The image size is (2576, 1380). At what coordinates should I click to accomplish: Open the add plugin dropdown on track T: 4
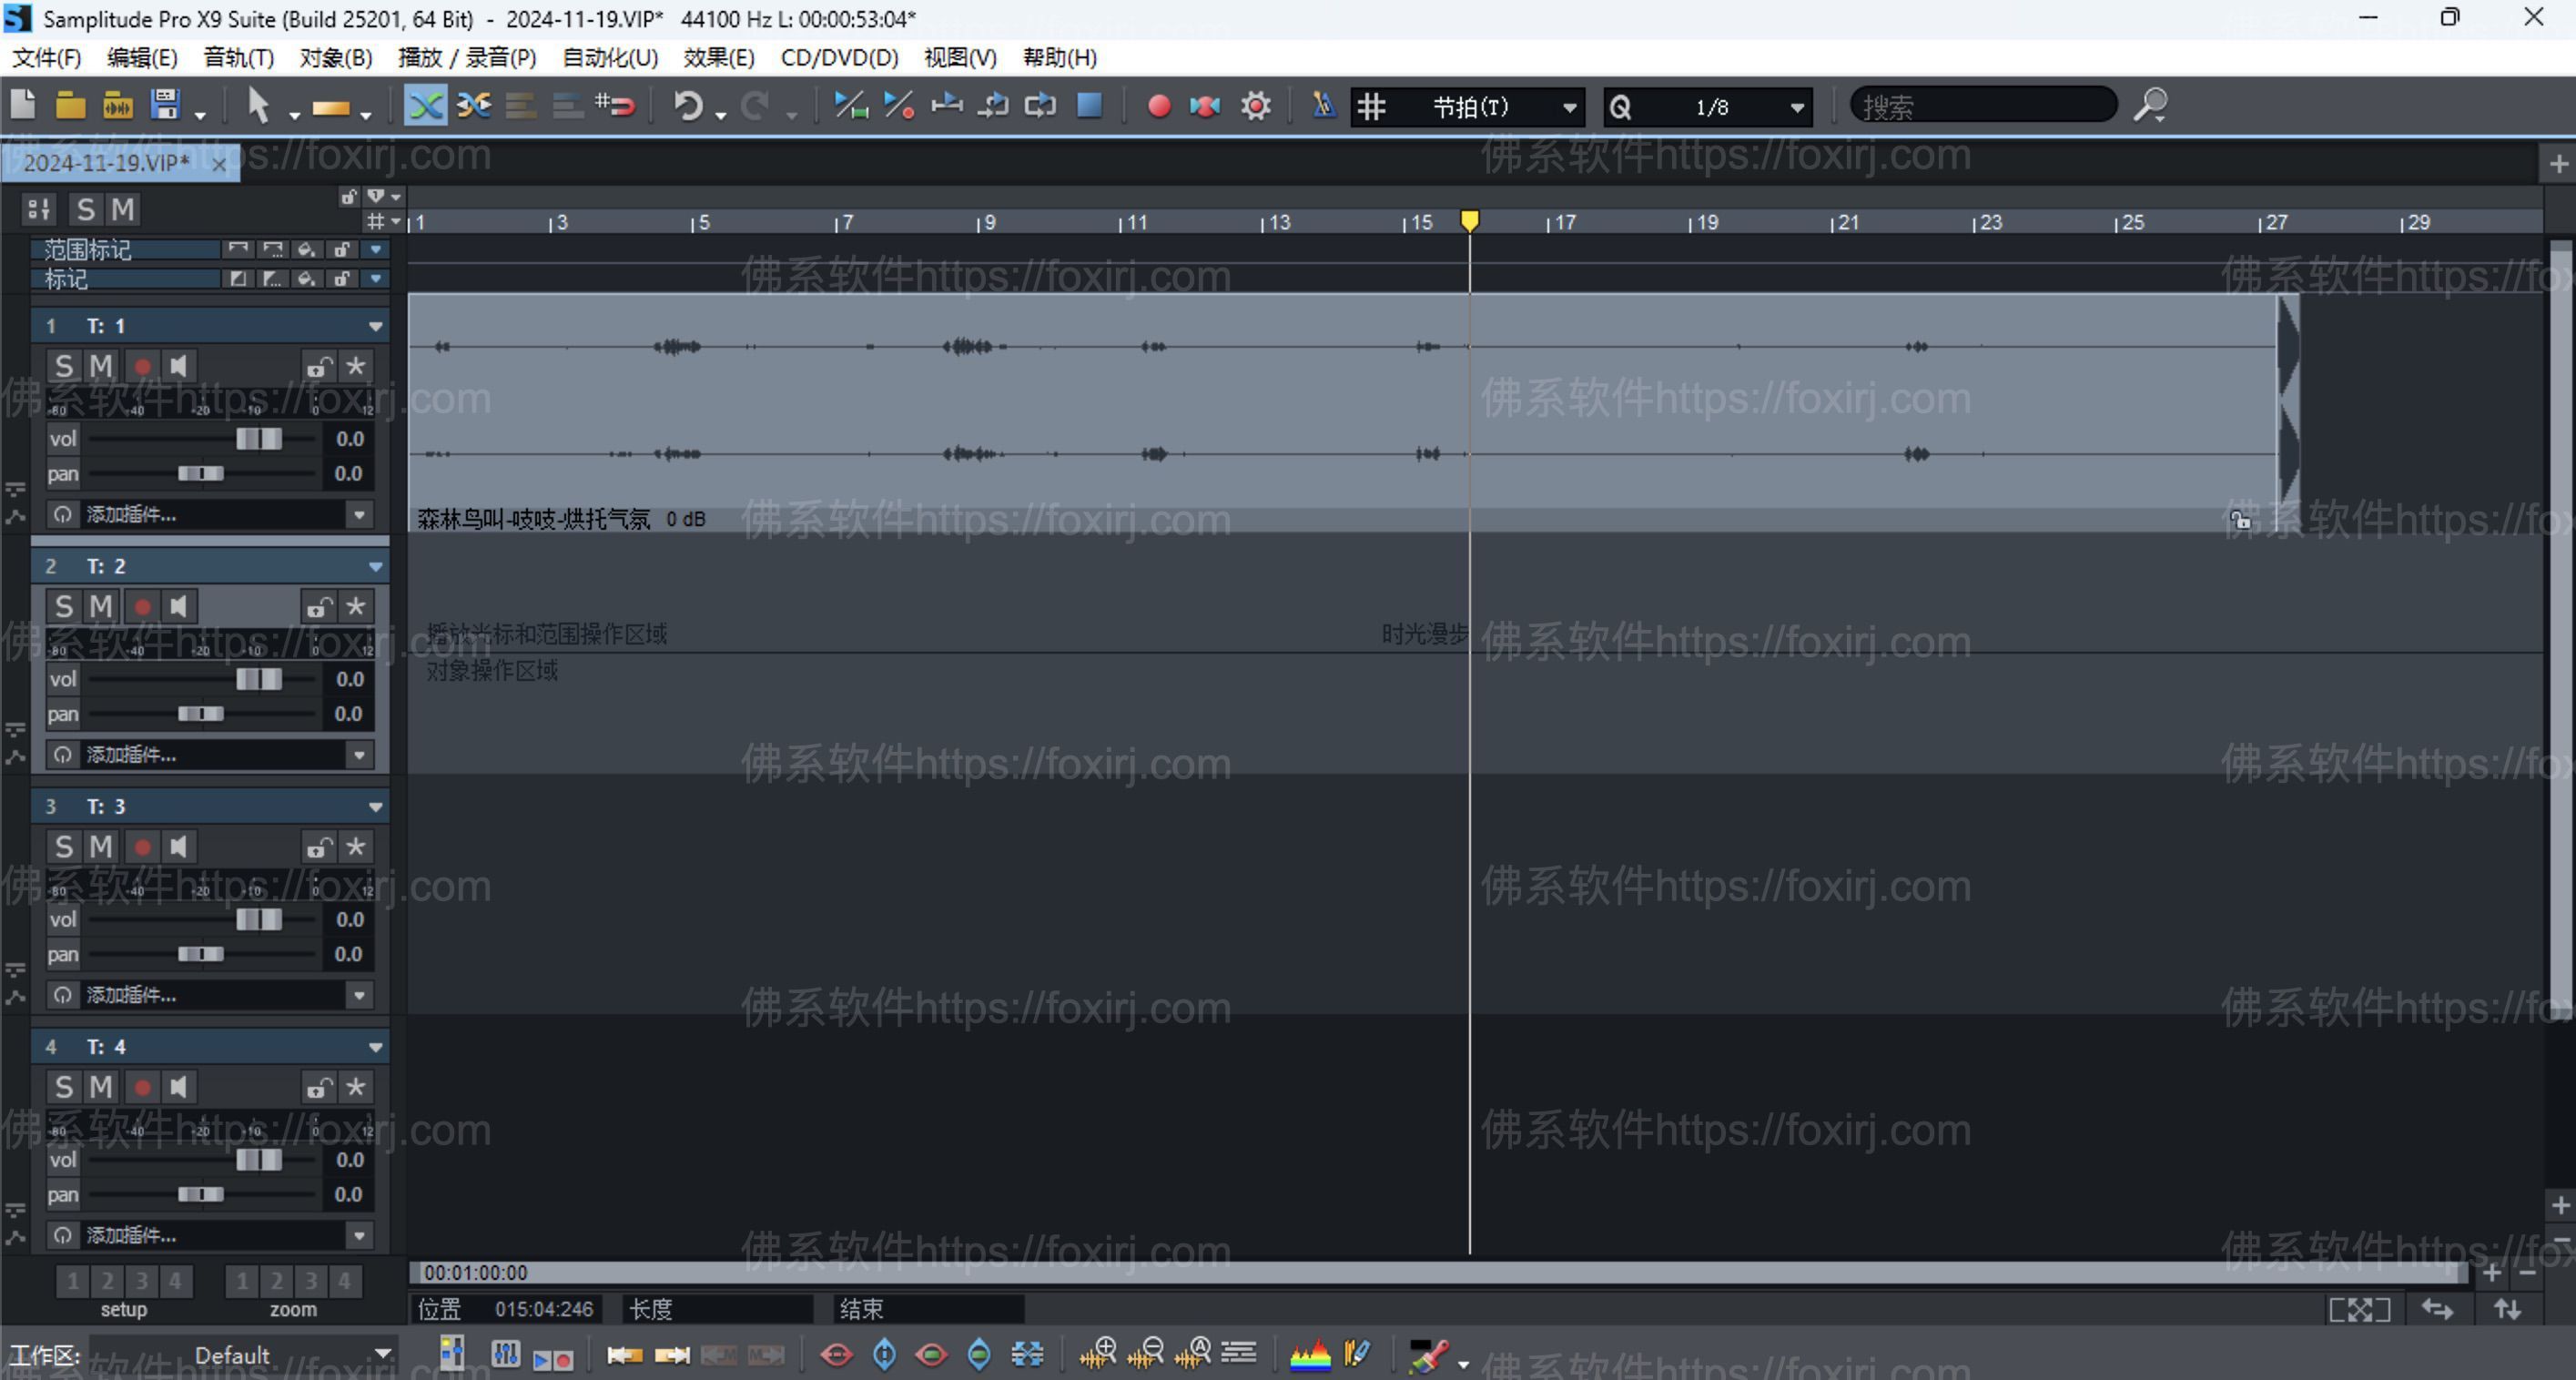pos(360,1235)
